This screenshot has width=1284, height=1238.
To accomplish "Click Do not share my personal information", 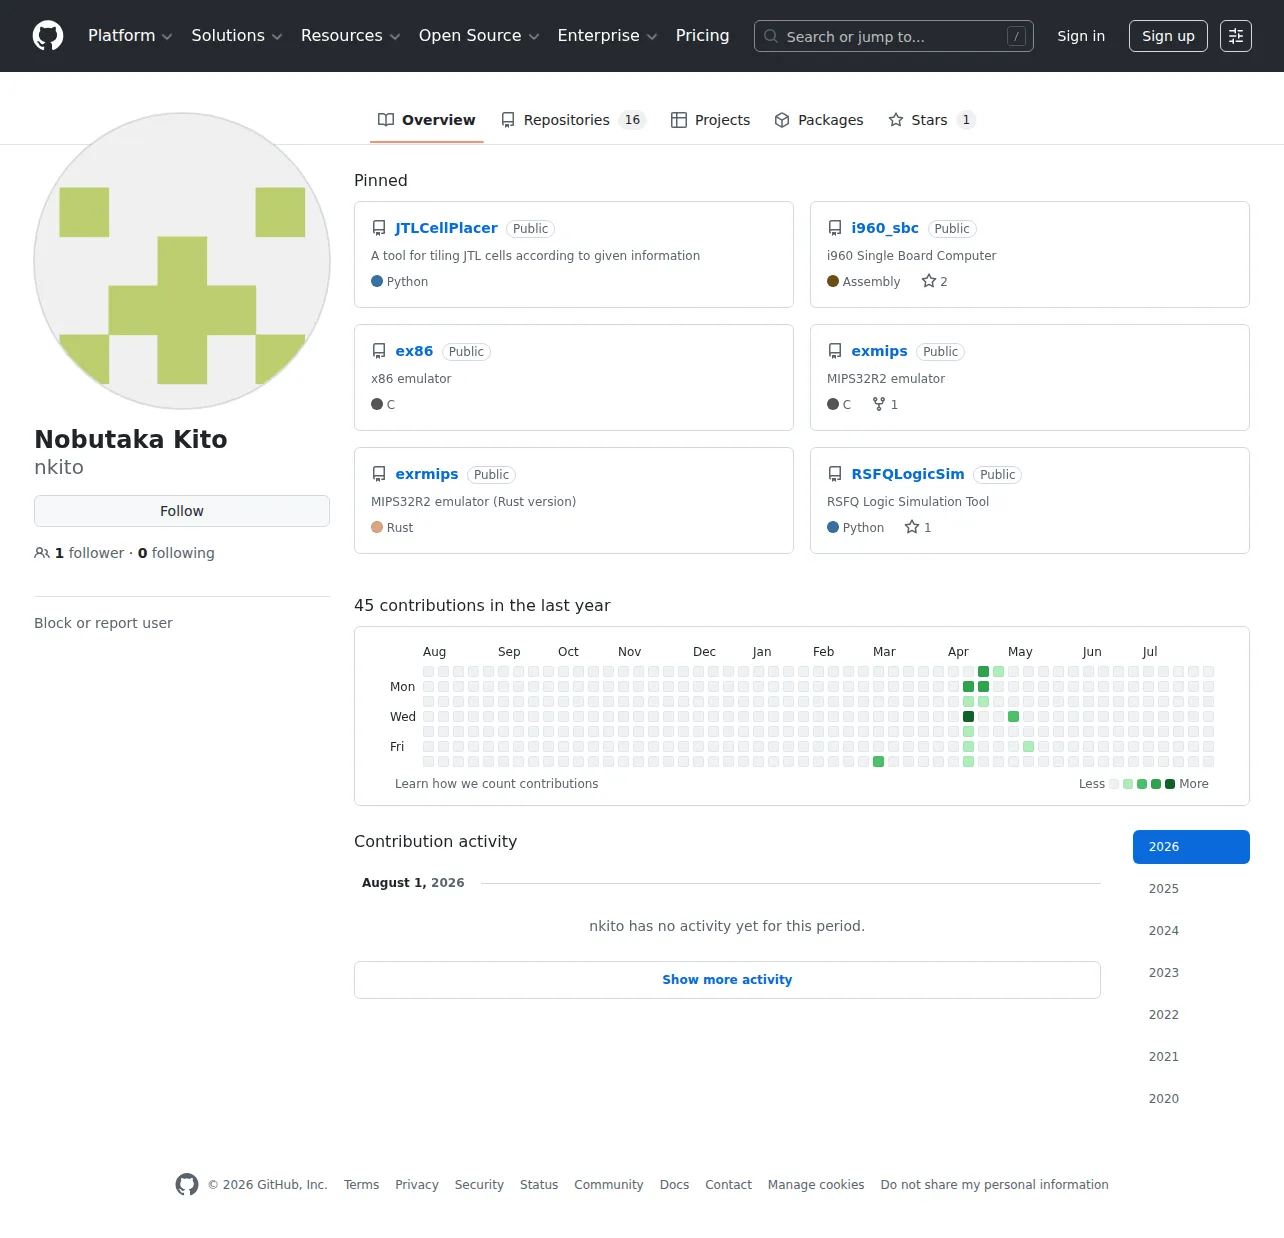I will [x=994, y=1185].
